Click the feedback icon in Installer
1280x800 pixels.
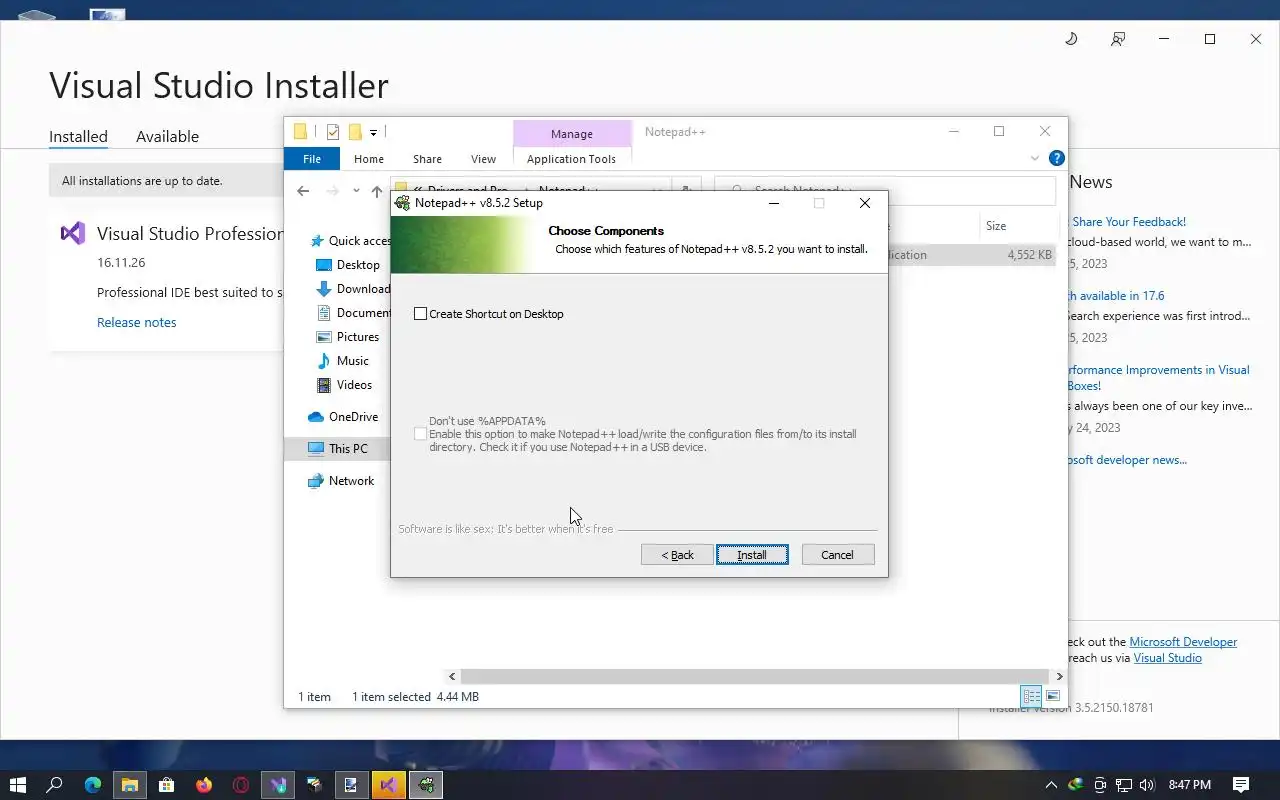pyautogui.click(x=1118, y=39)
